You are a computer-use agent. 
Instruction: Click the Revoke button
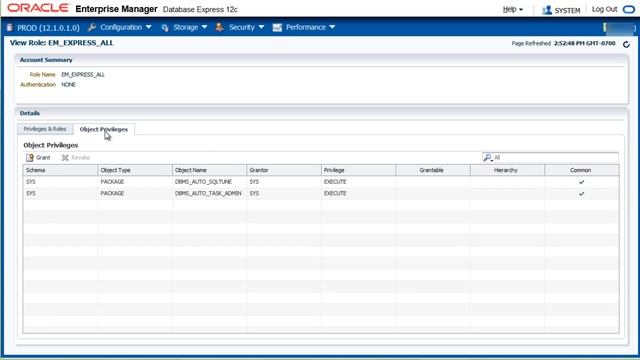click(76, 158)
